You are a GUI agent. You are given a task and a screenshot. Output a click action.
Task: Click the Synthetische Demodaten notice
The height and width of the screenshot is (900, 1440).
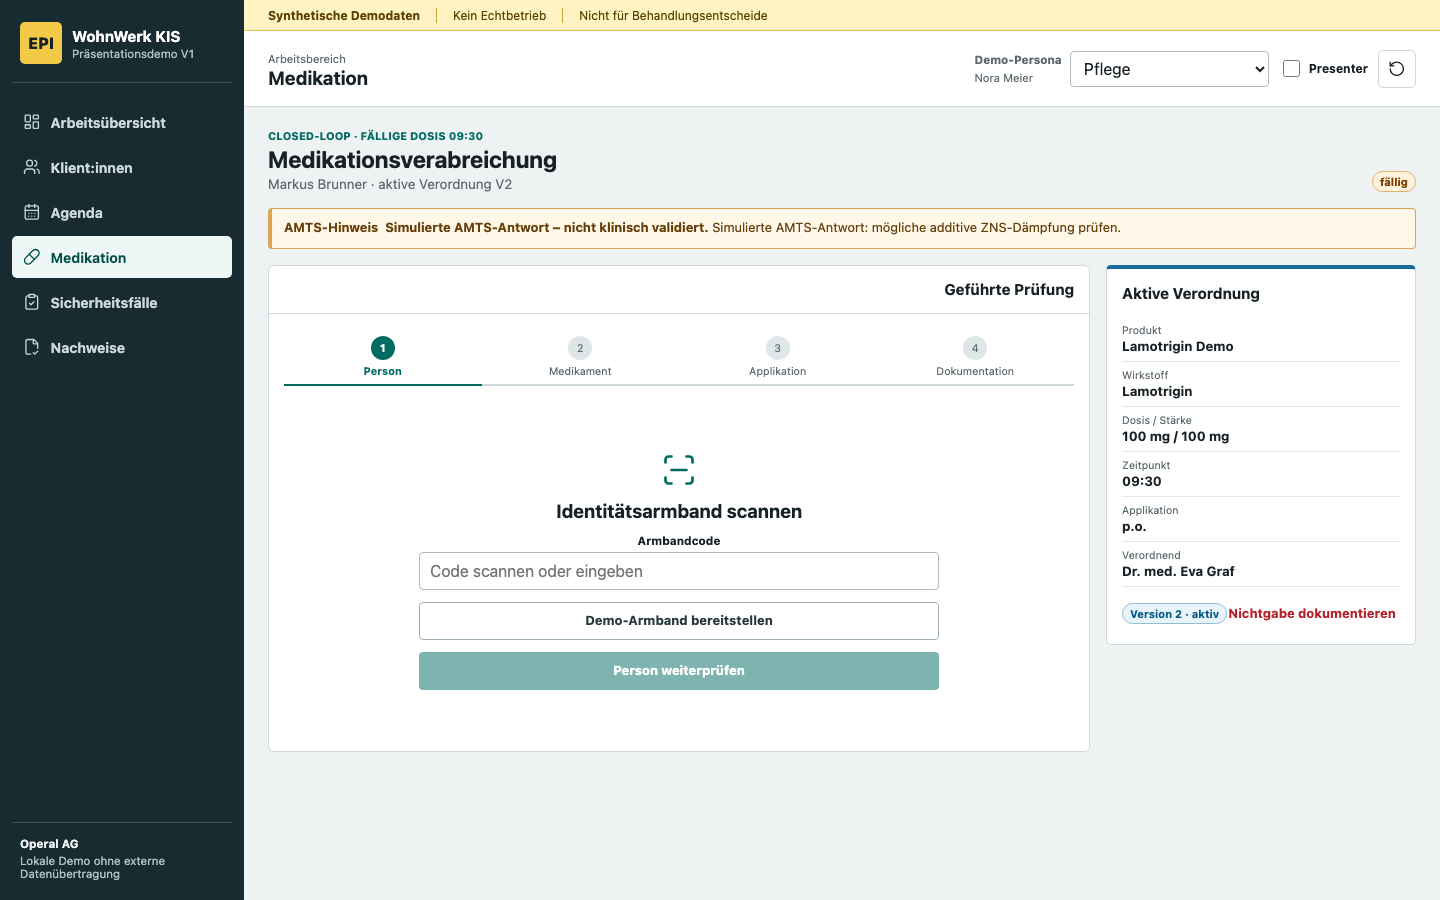(344, 16)
